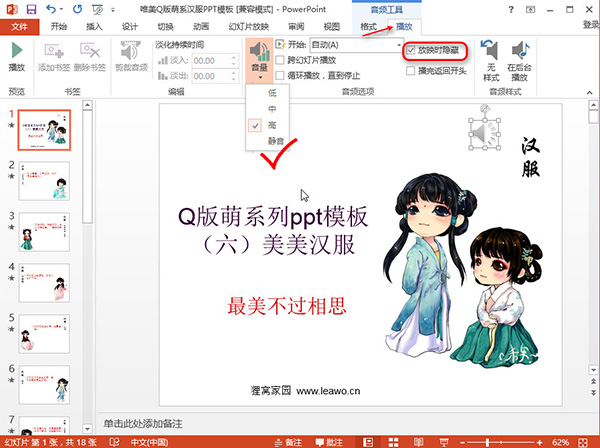Switch to Reading view icon
Screen dimensions: 600x448
pos(418,442)
